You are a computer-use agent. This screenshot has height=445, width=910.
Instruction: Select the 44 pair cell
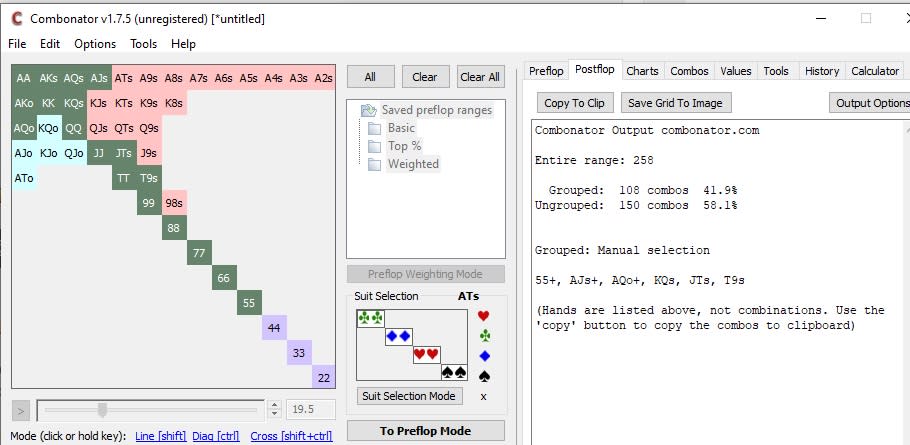(273, 327)
